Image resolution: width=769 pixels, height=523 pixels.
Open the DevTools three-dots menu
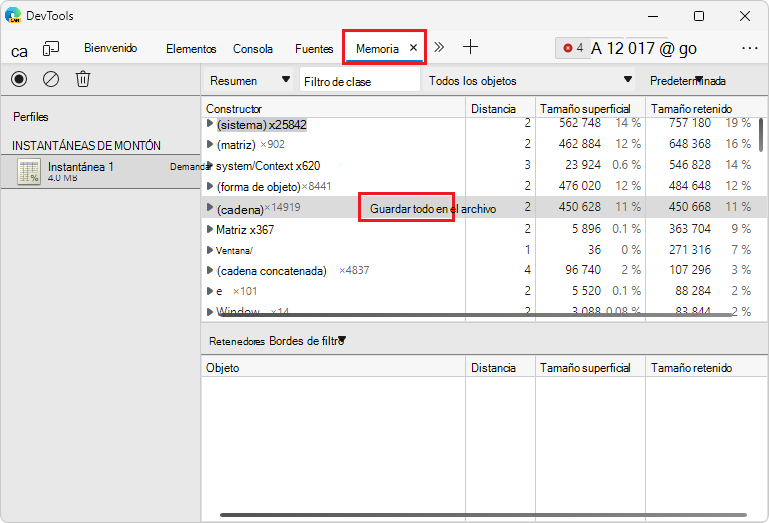(749, 48)
